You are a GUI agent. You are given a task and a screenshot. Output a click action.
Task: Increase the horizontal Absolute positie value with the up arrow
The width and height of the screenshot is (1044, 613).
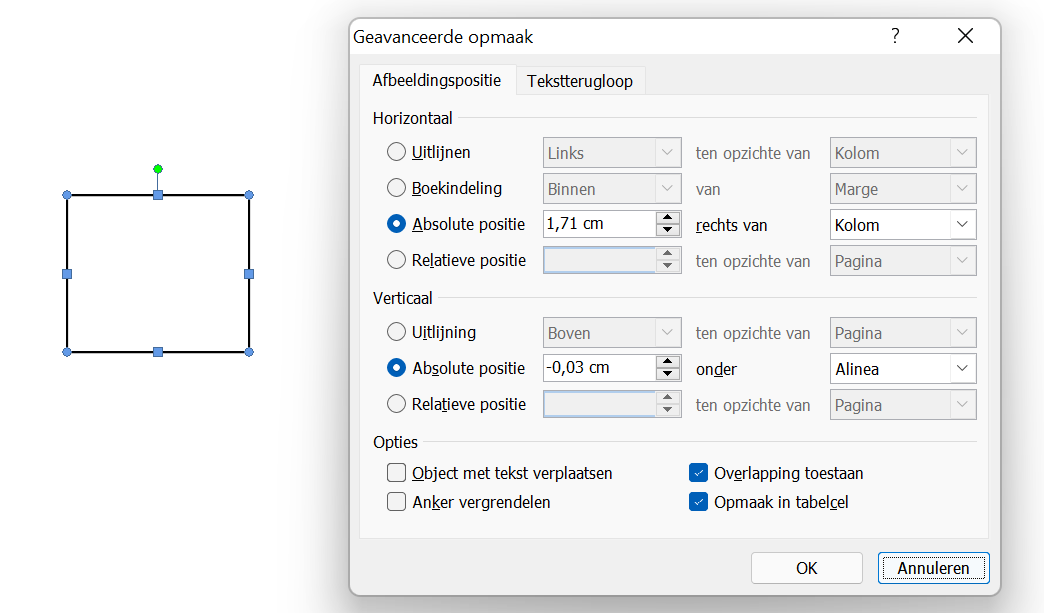[x=668, y=218]
